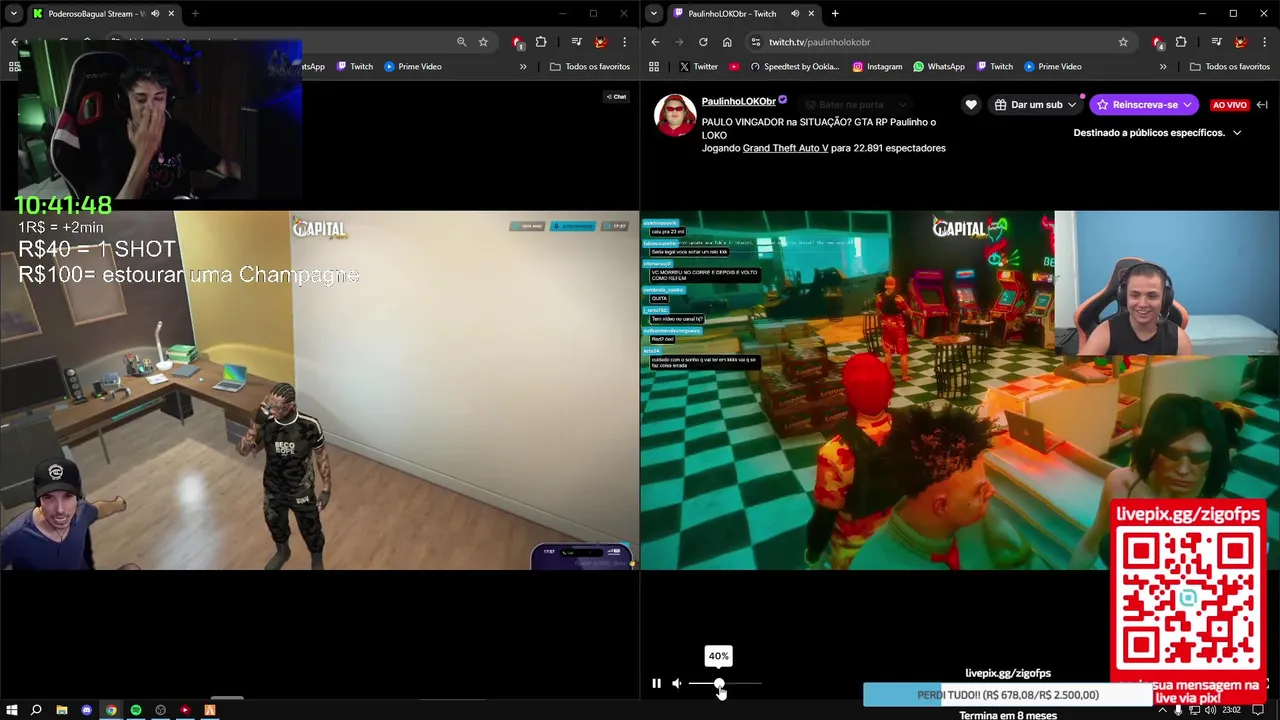
Task: Open the Grand Theft Auto V category link
Action: coord(785,148)
